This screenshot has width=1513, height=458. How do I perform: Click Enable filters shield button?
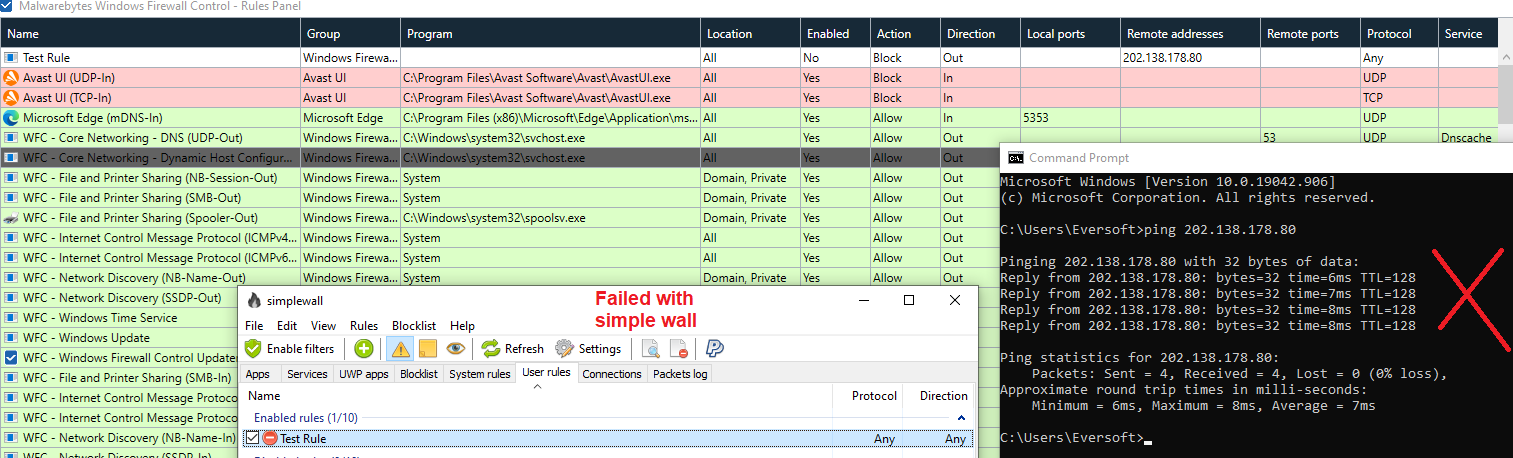coord(290,349)
